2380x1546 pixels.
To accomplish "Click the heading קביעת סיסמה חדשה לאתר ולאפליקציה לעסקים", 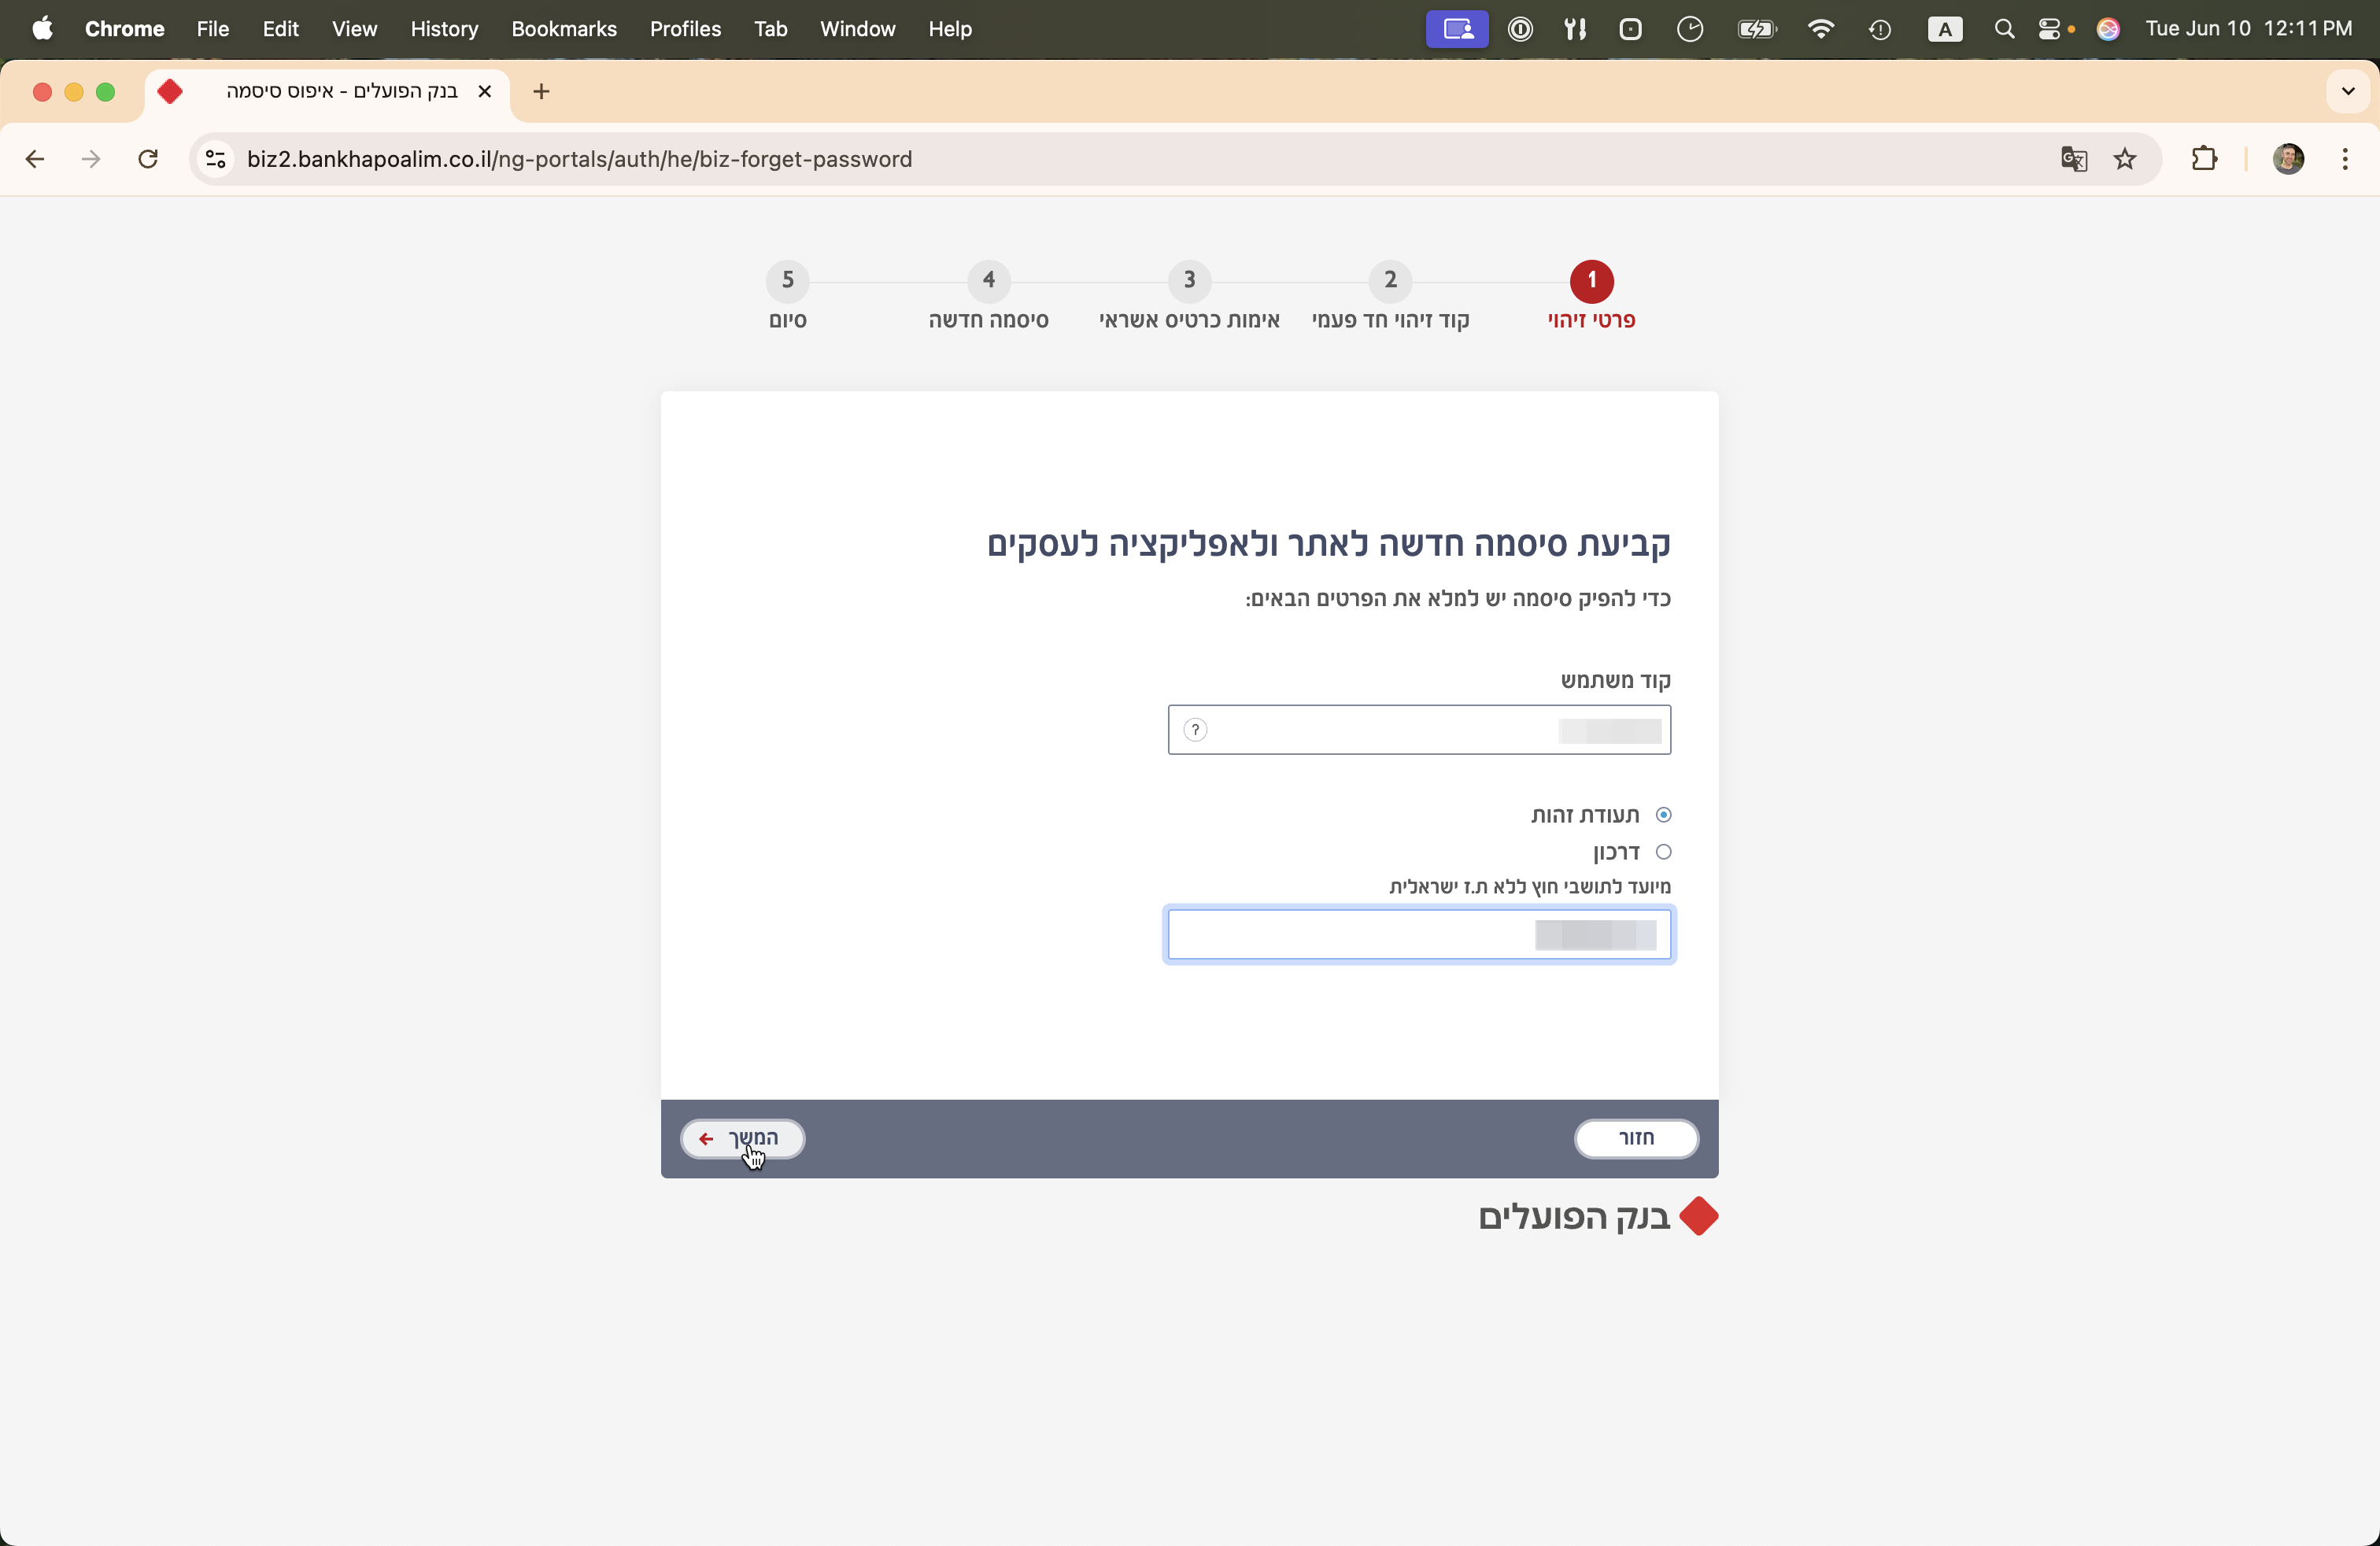I will (x=1328, y=544).
